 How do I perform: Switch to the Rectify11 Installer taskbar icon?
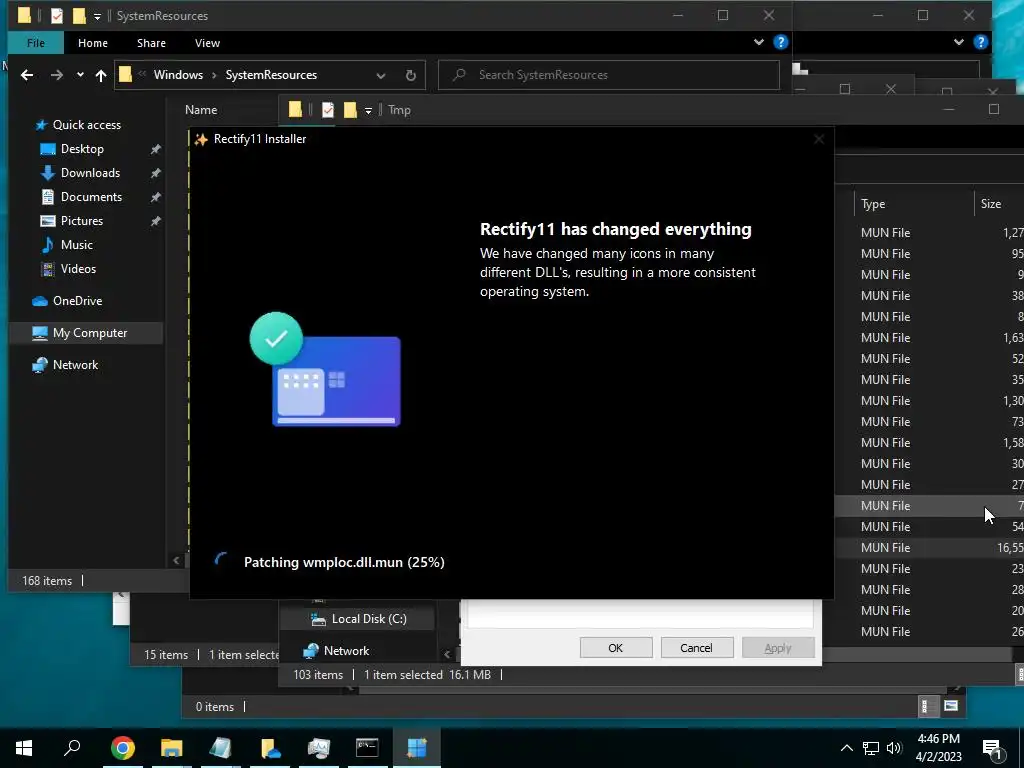(x=416, y=748)
